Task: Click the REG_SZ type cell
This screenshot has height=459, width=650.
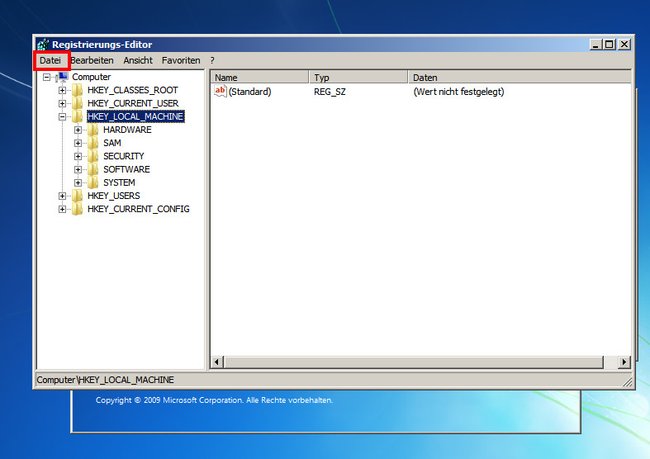Action: 330,92
